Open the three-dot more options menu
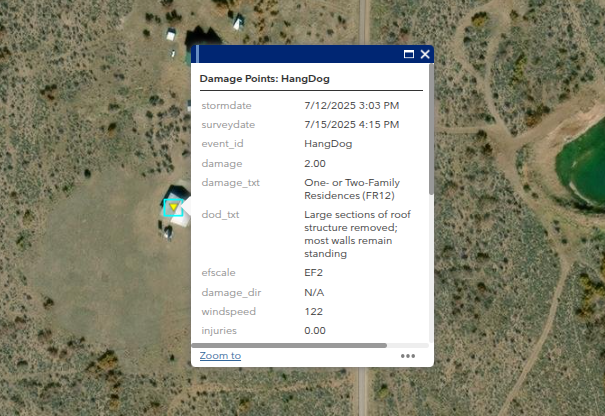This screenshot has height=416, width=605. [408, 356]
